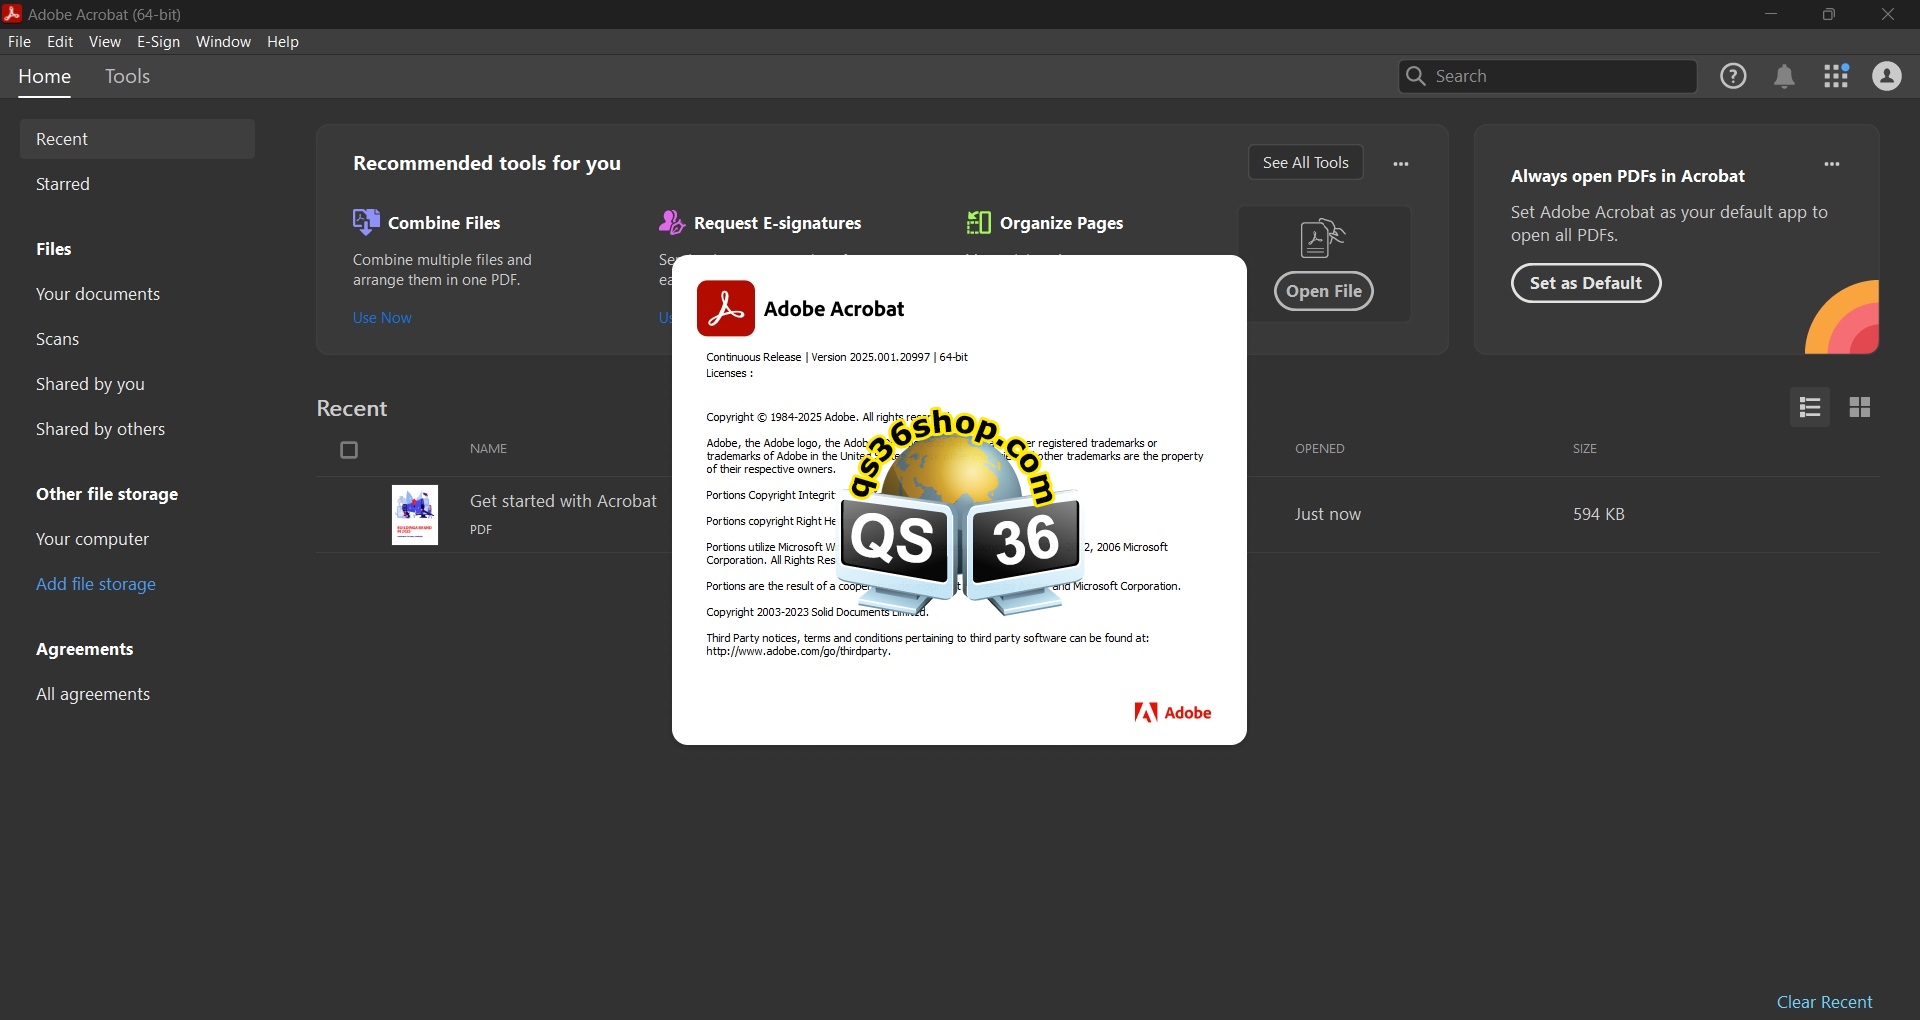Tick the select-all checkbox in Recent
The height and width of the screenshot is (1020, 1920).
tap(349, 450)
